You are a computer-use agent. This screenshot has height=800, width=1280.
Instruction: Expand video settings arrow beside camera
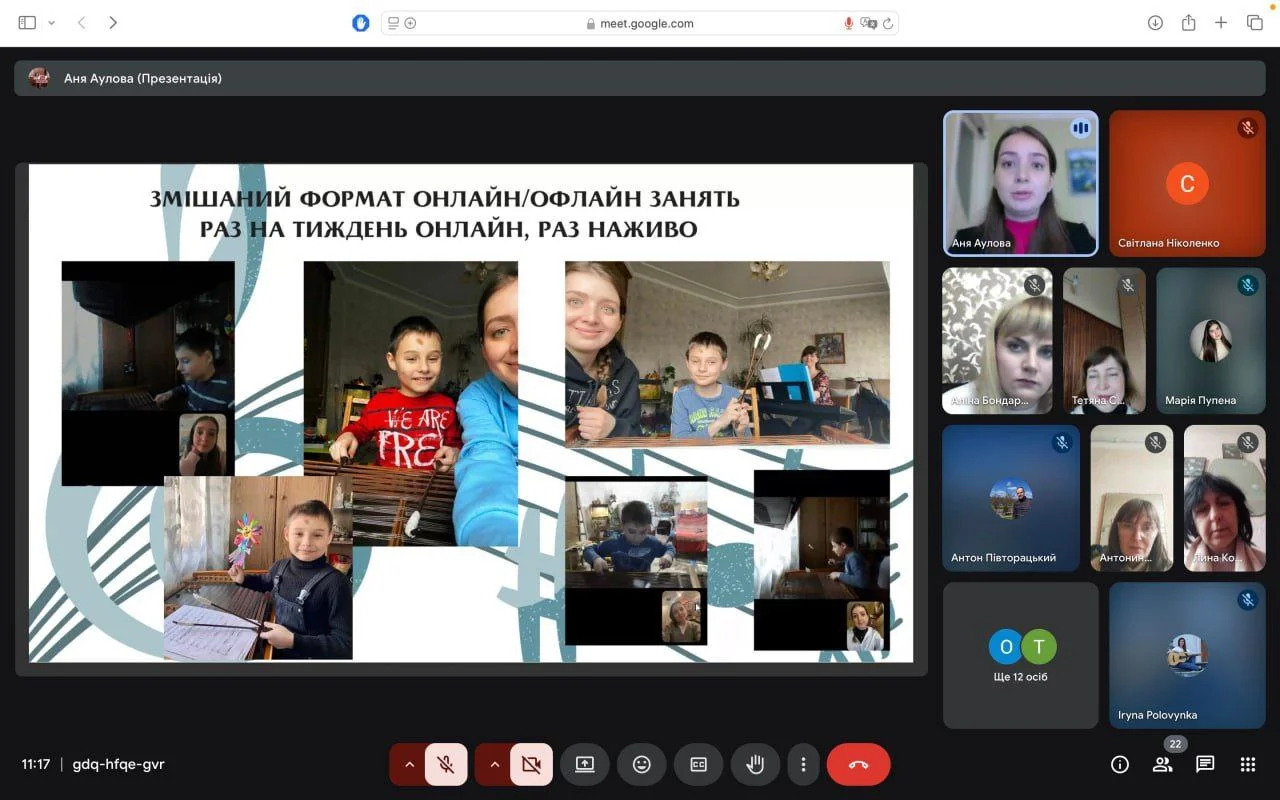pos(494,765)
